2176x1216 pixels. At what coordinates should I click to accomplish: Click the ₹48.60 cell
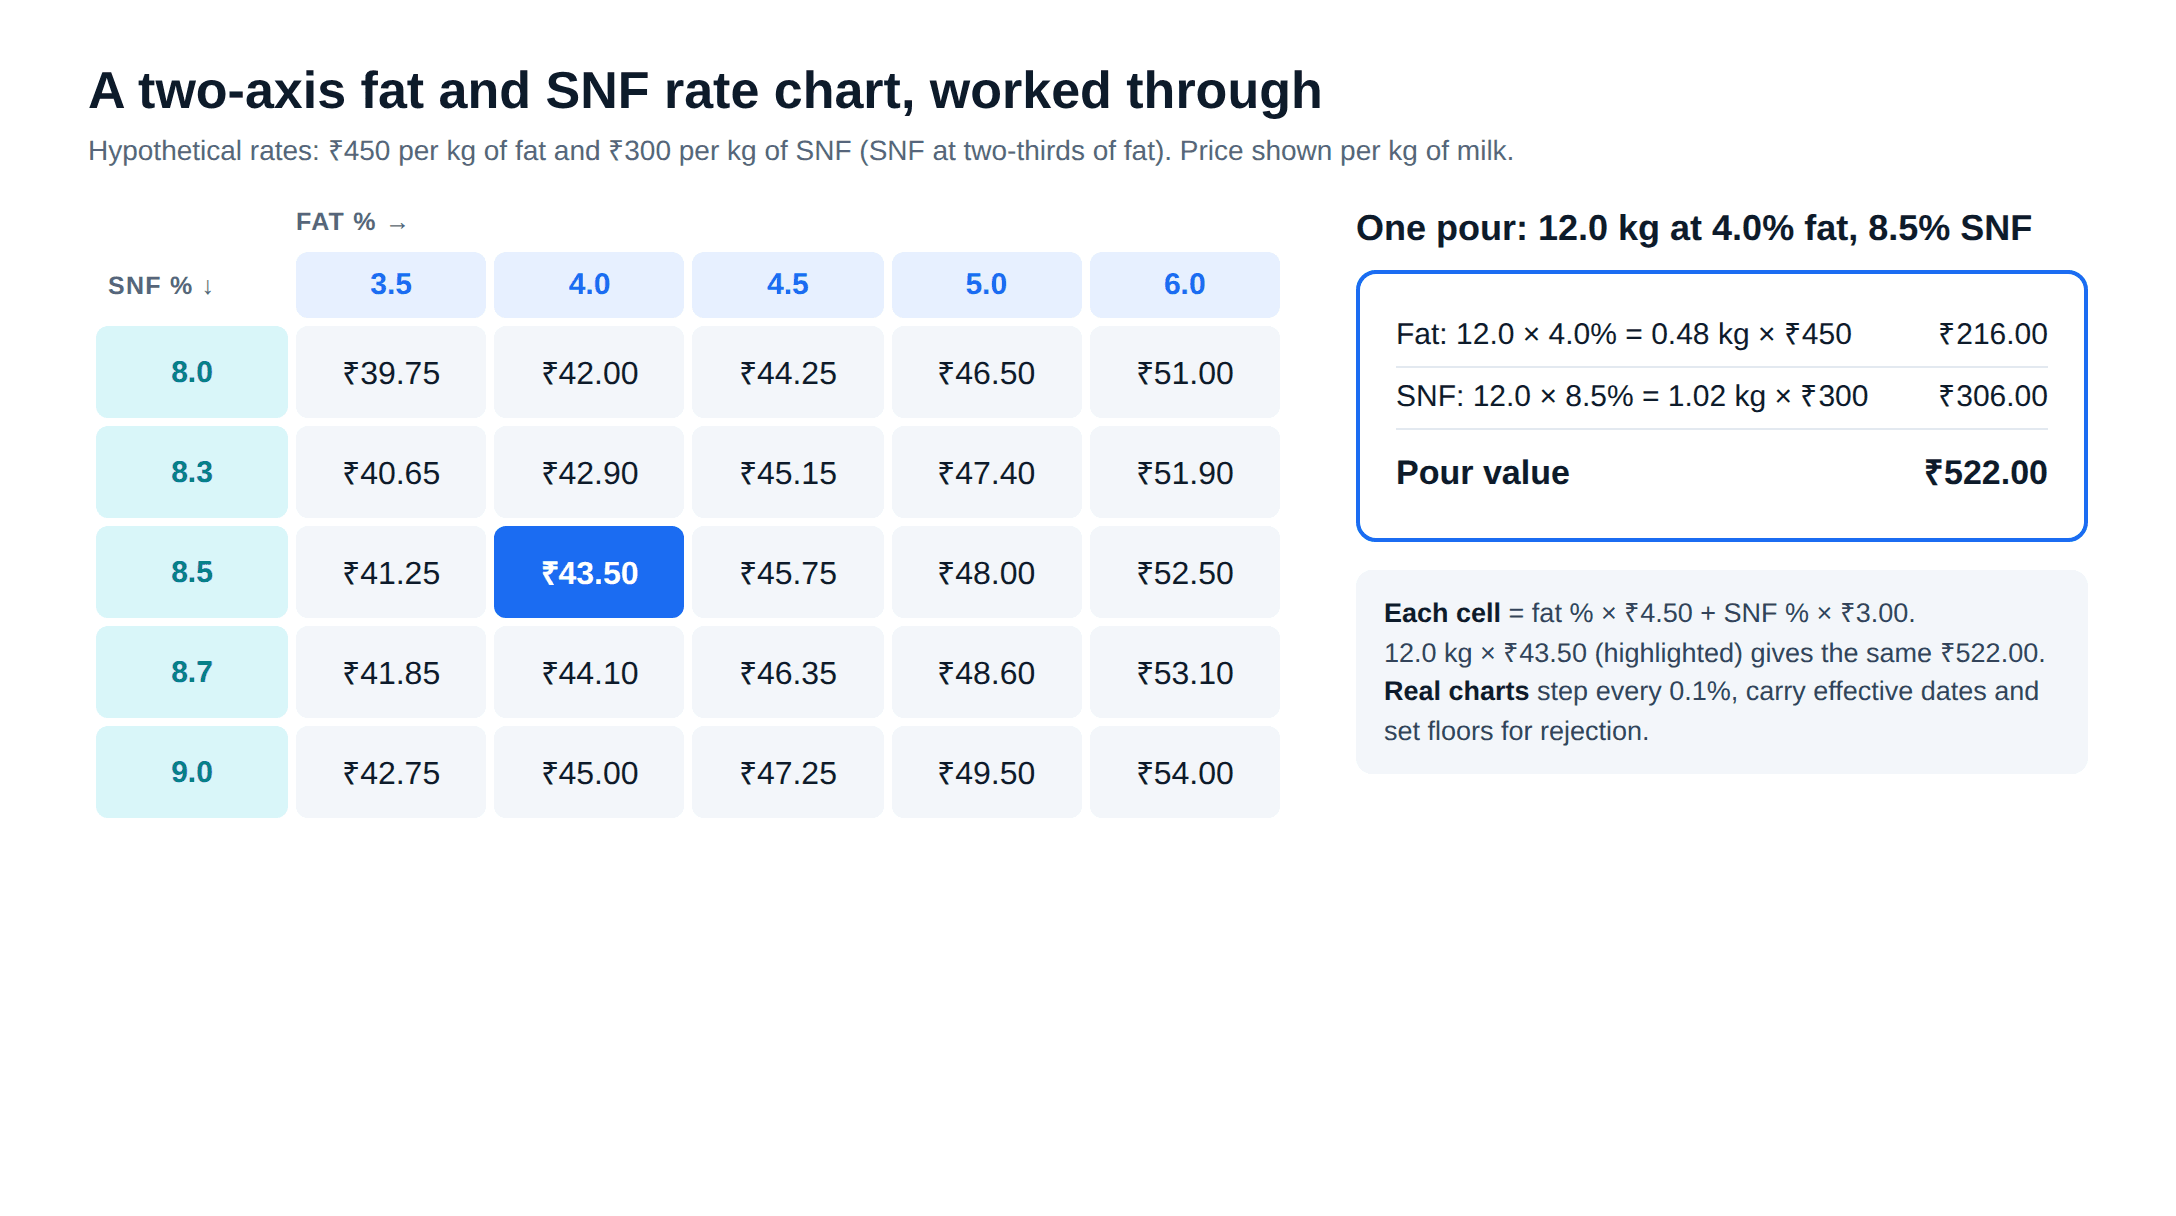986,672
